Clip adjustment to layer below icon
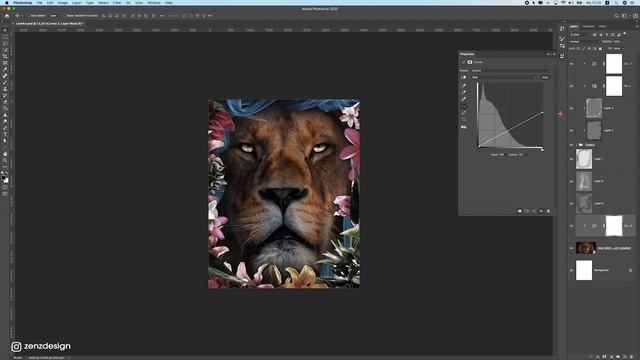Image resolution: width=640 pixels, height=360 pixels. point(520,211)
